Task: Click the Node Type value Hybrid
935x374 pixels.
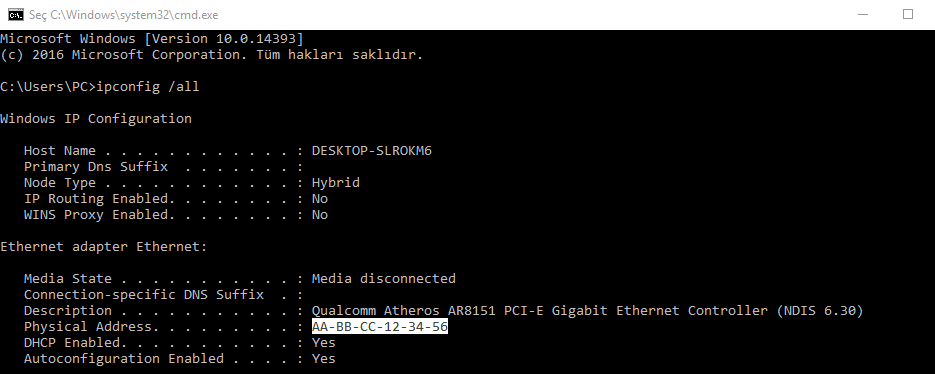Action: 336,183
